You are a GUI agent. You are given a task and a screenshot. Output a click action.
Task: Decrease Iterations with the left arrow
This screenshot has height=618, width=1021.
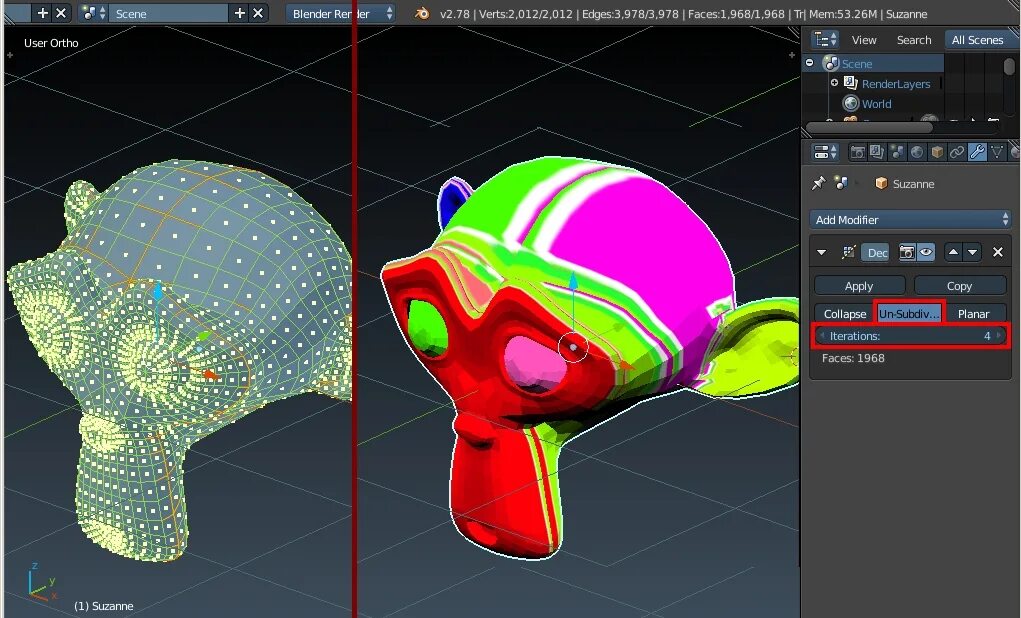822,336
